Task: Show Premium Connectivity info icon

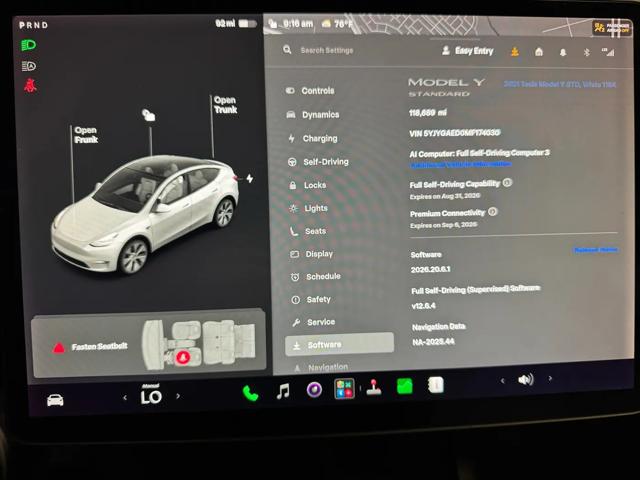Action: (x=493, y=211)
